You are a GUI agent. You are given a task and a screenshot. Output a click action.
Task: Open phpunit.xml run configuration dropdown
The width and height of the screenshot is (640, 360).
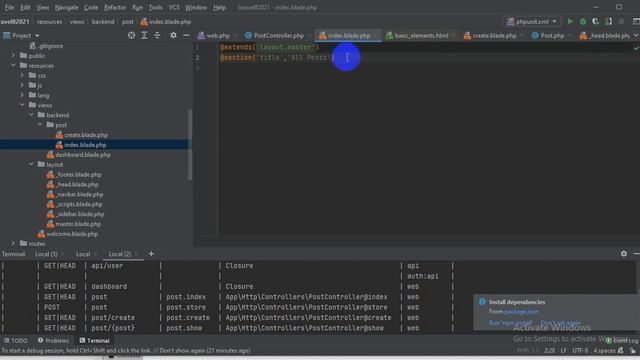pos(531,22)
